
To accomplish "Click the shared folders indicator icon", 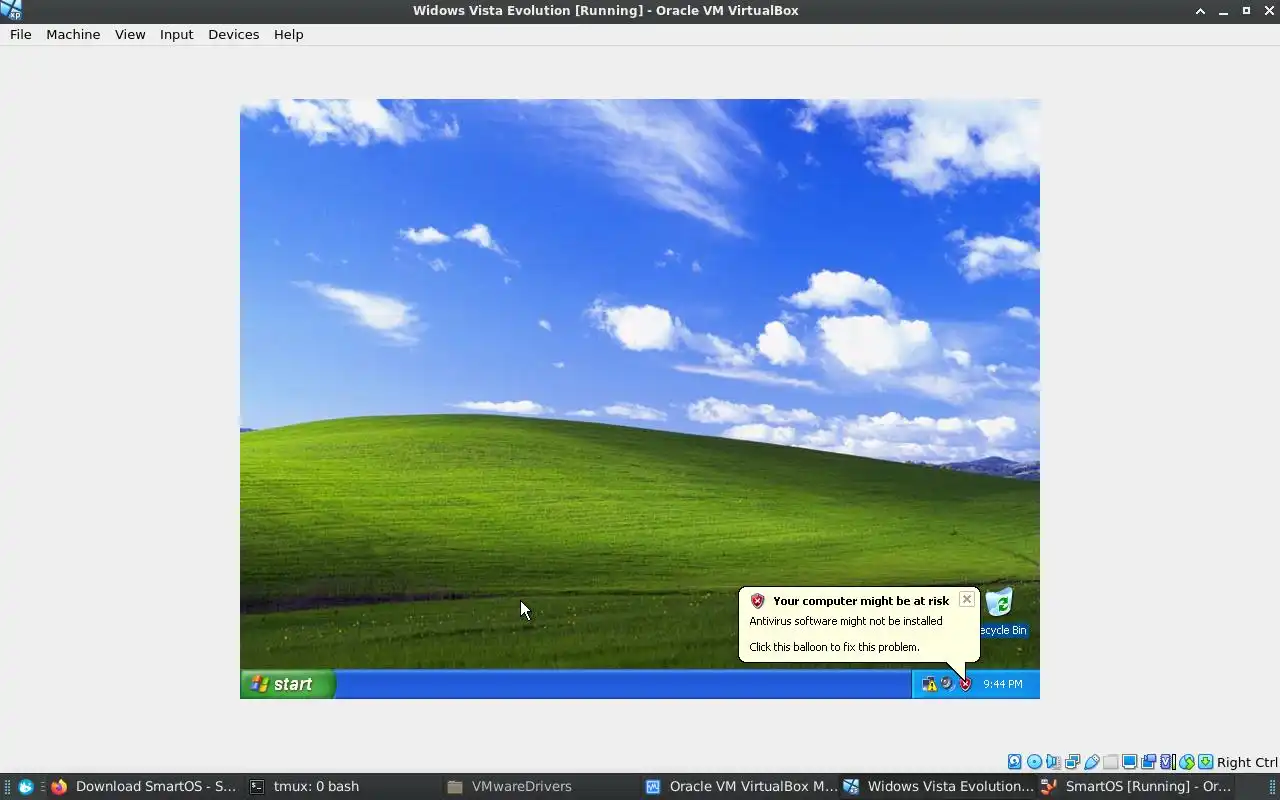I will point(1110,762).
